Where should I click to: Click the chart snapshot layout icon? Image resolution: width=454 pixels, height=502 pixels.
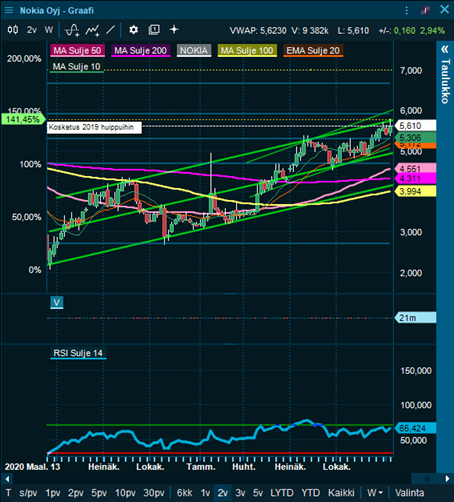click(x=154, y=30)
